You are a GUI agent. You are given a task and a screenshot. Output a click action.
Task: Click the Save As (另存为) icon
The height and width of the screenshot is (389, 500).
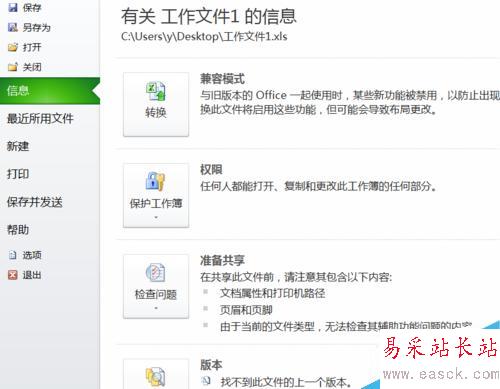click(13, 27)
